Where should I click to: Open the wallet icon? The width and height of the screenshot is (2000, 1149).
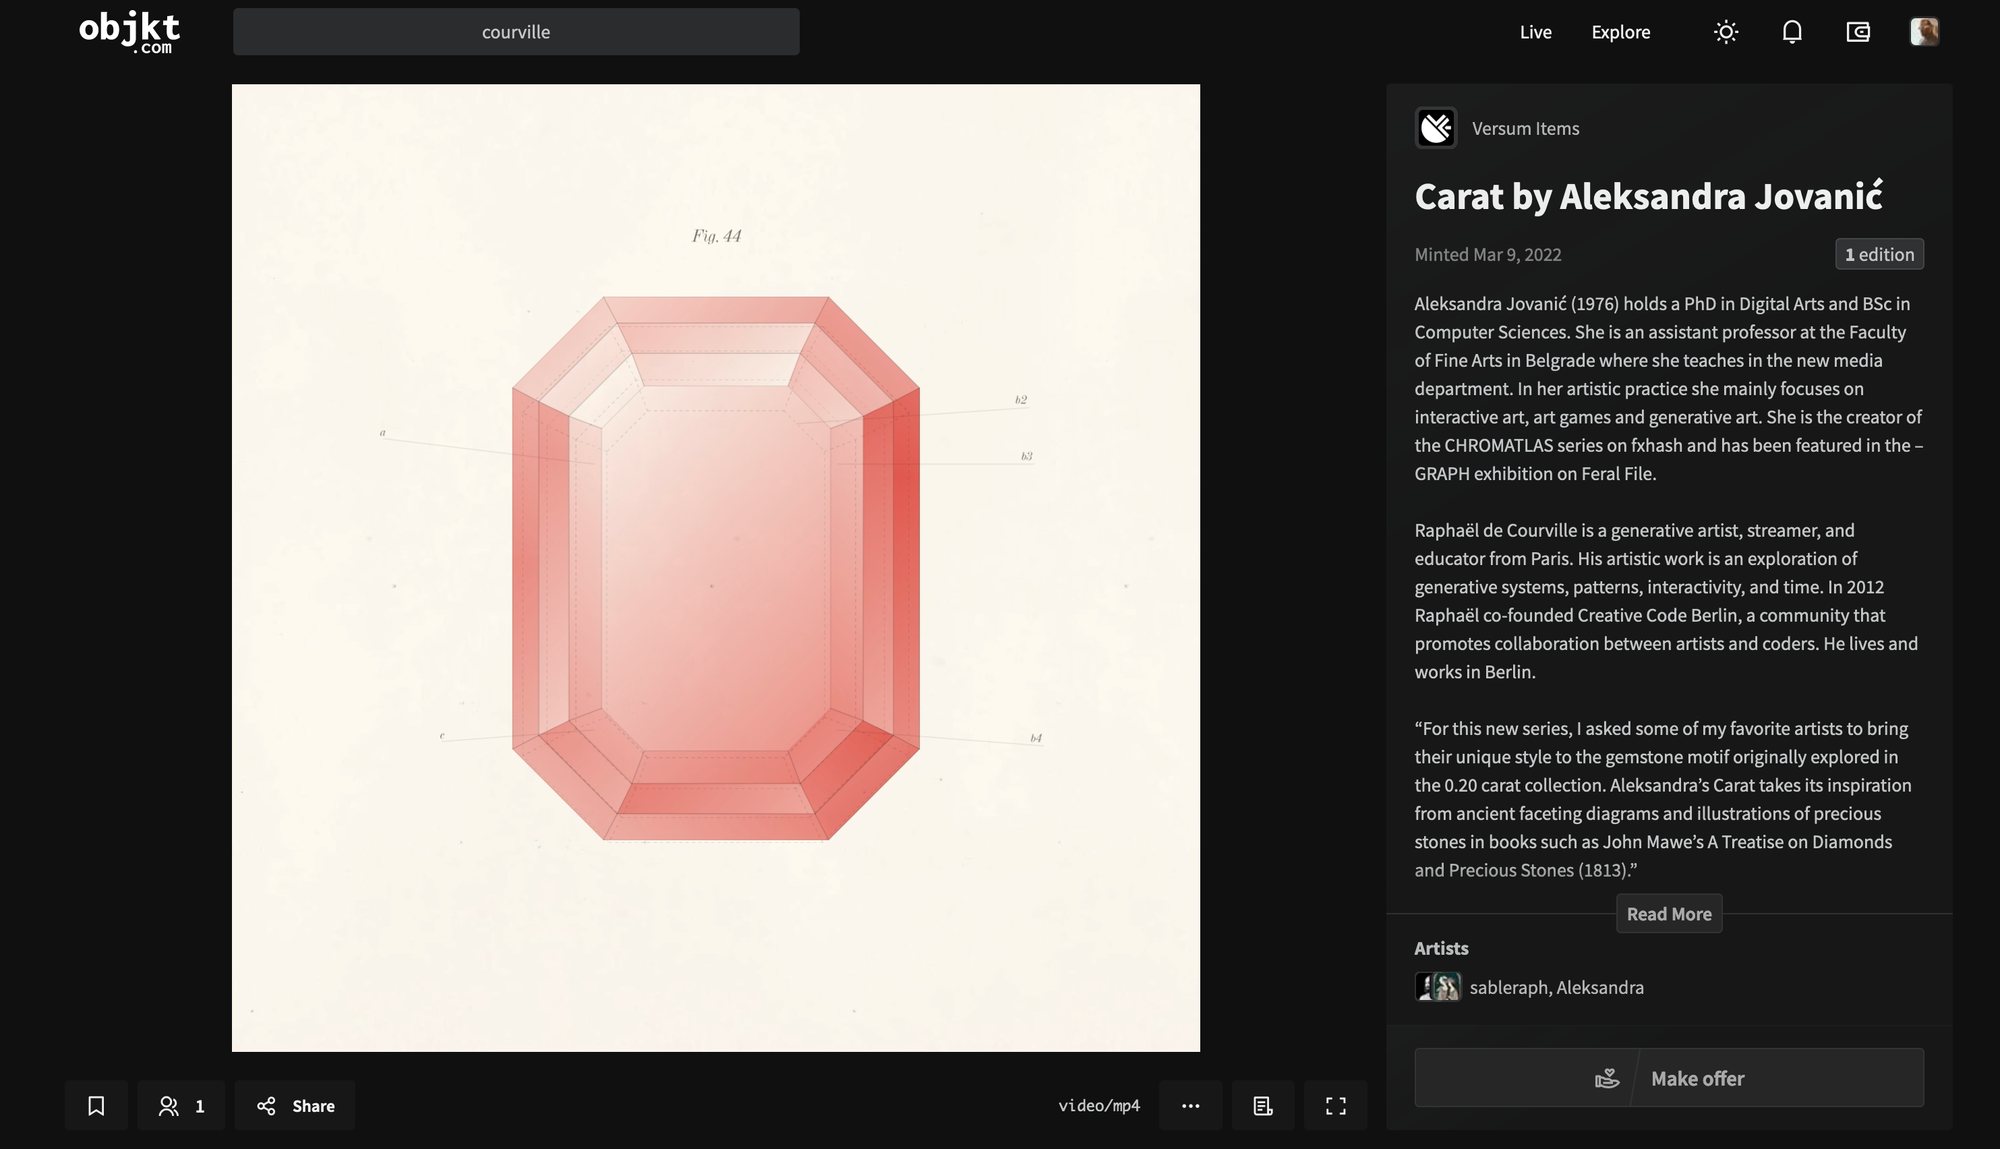pyautogui.click(x=1858, y=32)
